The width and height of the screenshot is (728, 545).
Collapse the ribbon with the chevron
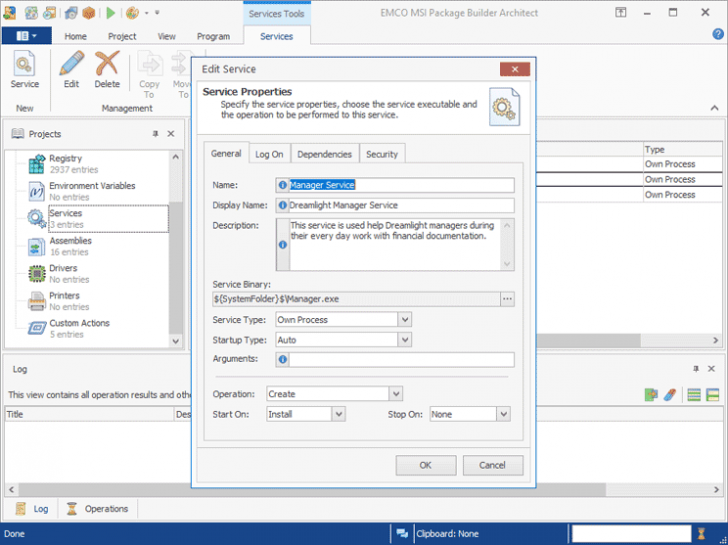click(x=714, y=108)
